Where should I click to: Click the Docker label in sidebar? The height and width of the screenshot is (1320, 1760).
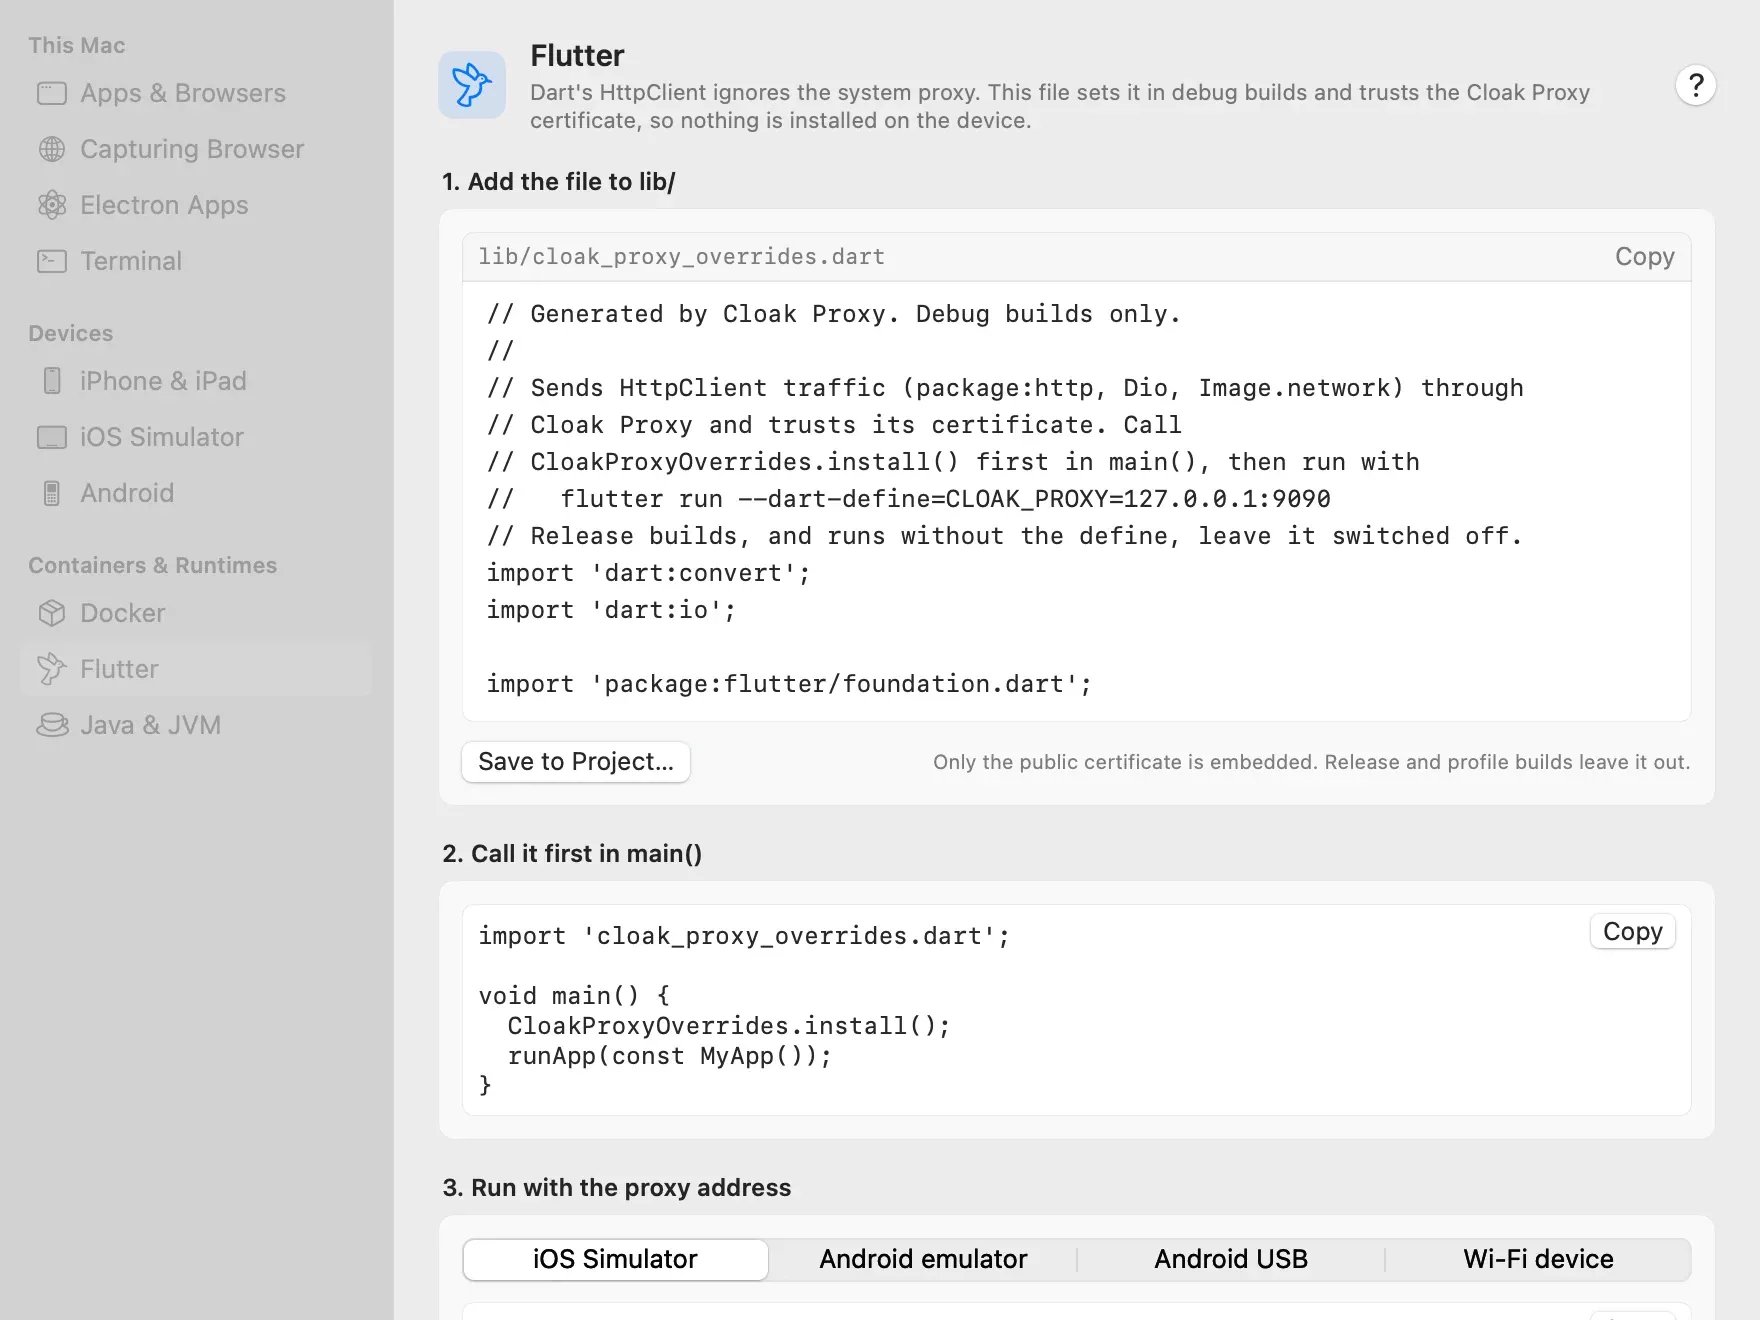coord(123,613)
